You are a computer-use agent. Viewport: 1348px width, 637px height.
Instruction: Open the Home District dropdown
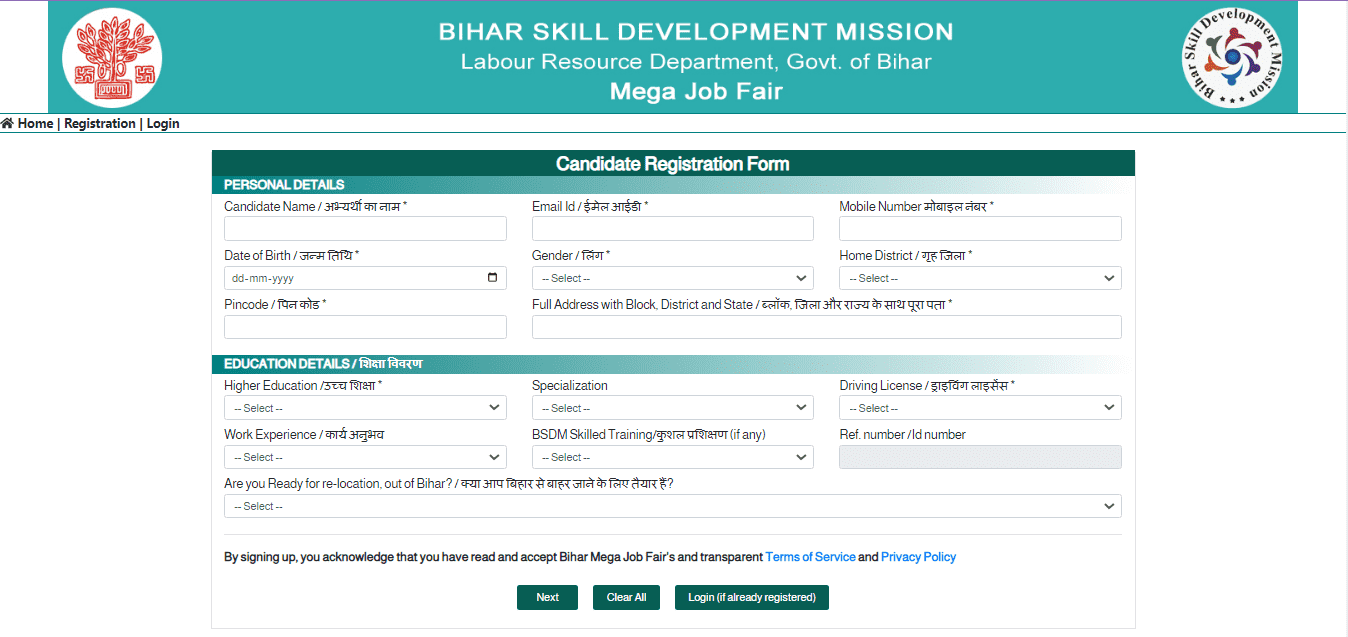pos(979,278)
